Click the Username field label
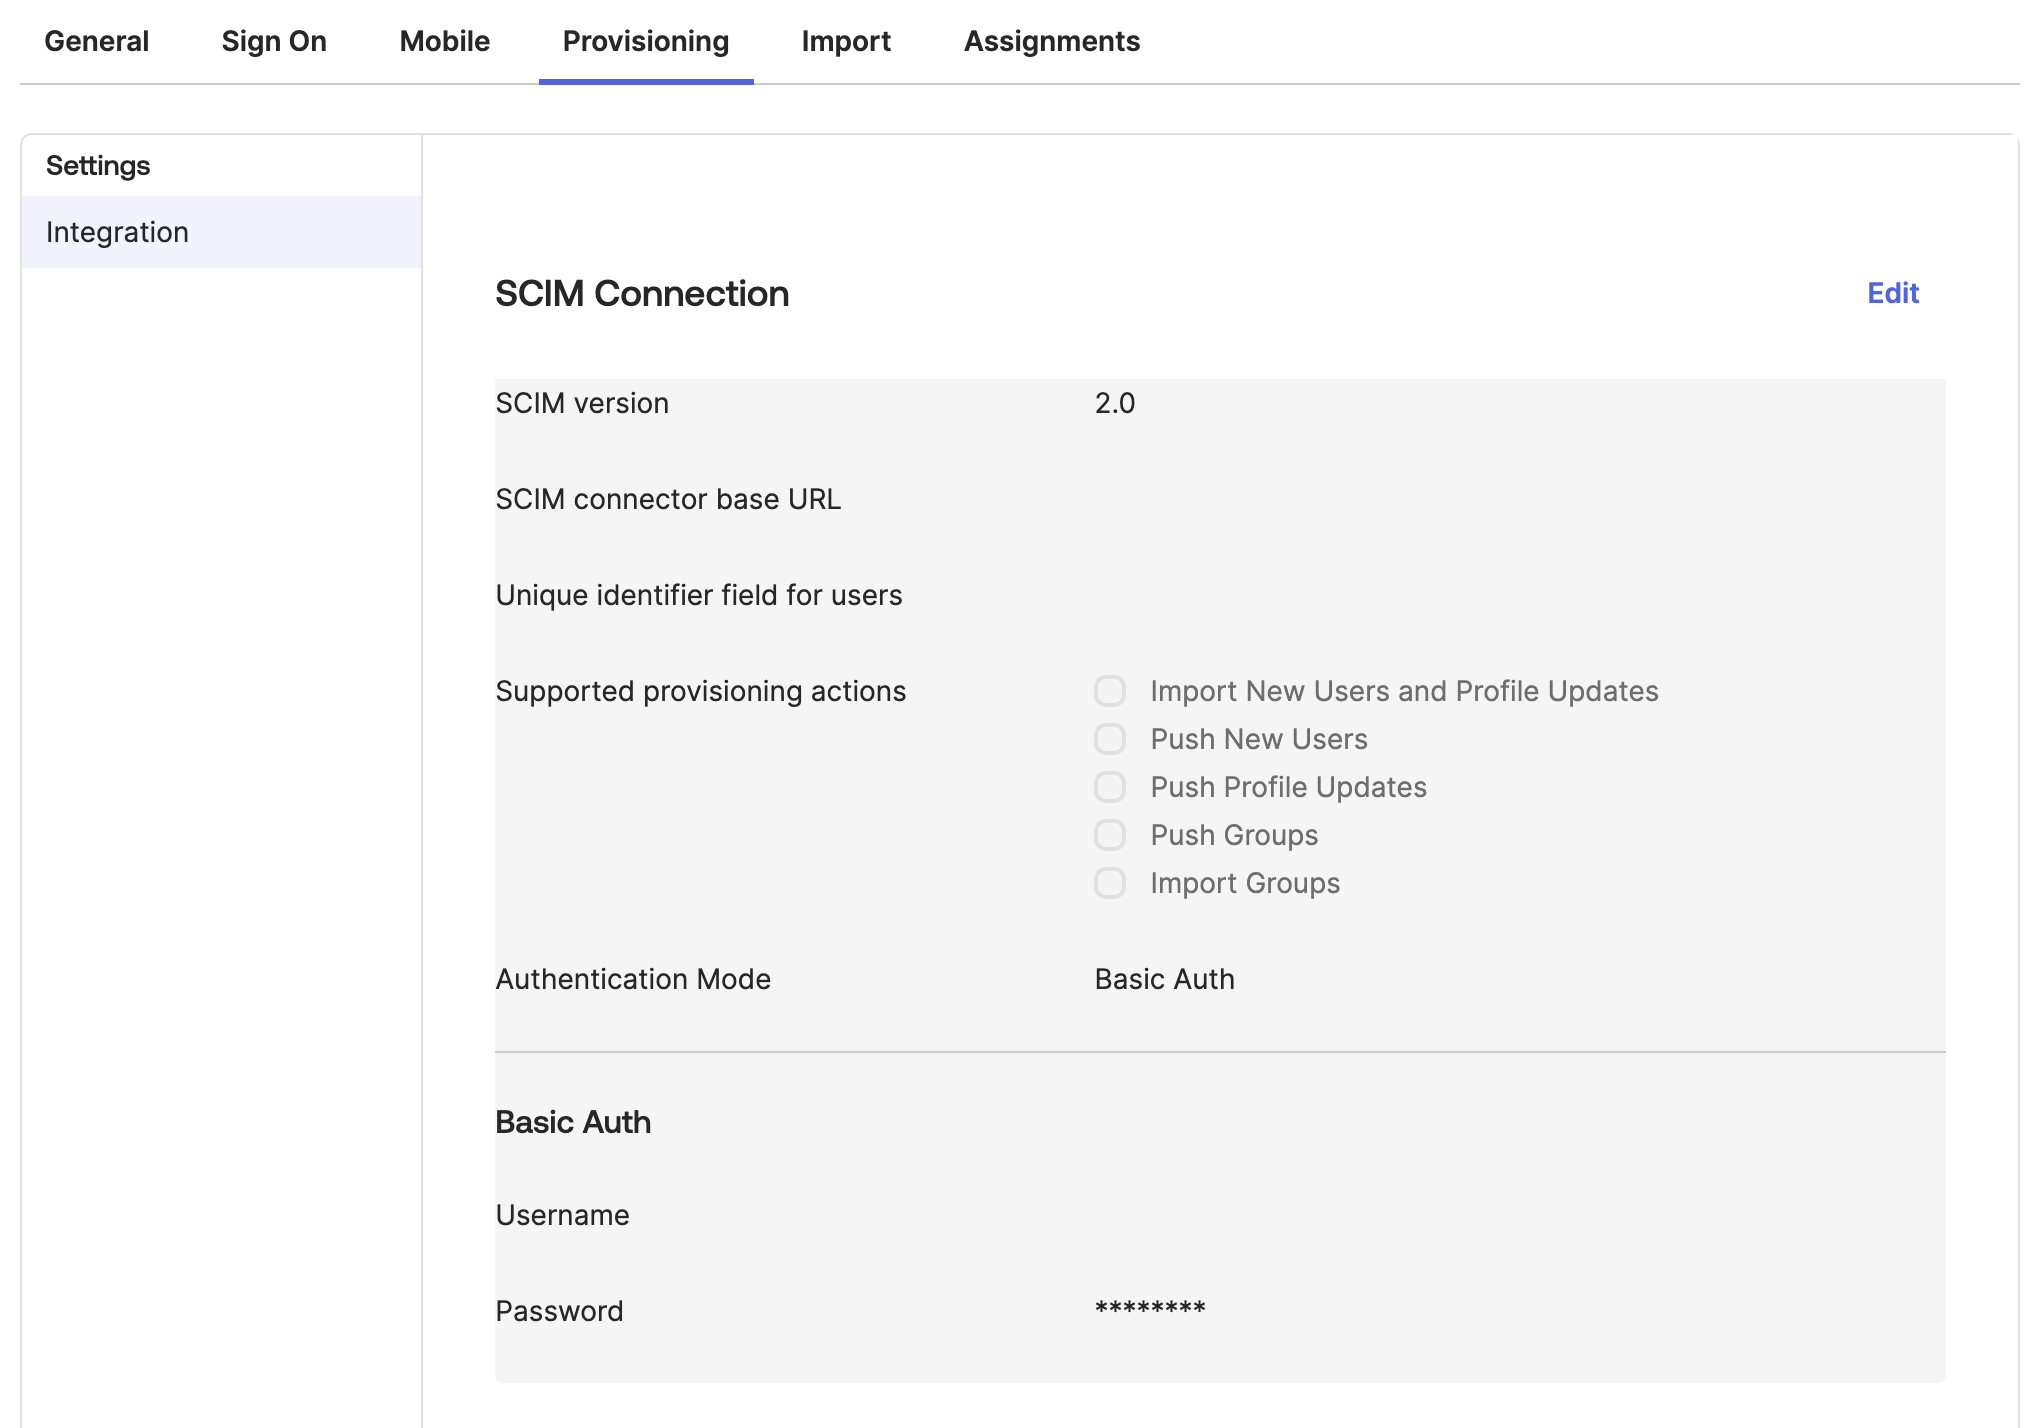The image size is (2032, 1428). (x=562, y=1215)
